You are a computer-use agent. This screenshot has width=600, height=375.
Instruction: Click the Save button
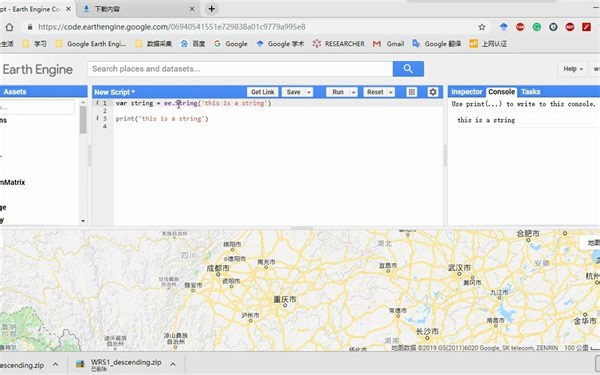click(x=293, y=92)
